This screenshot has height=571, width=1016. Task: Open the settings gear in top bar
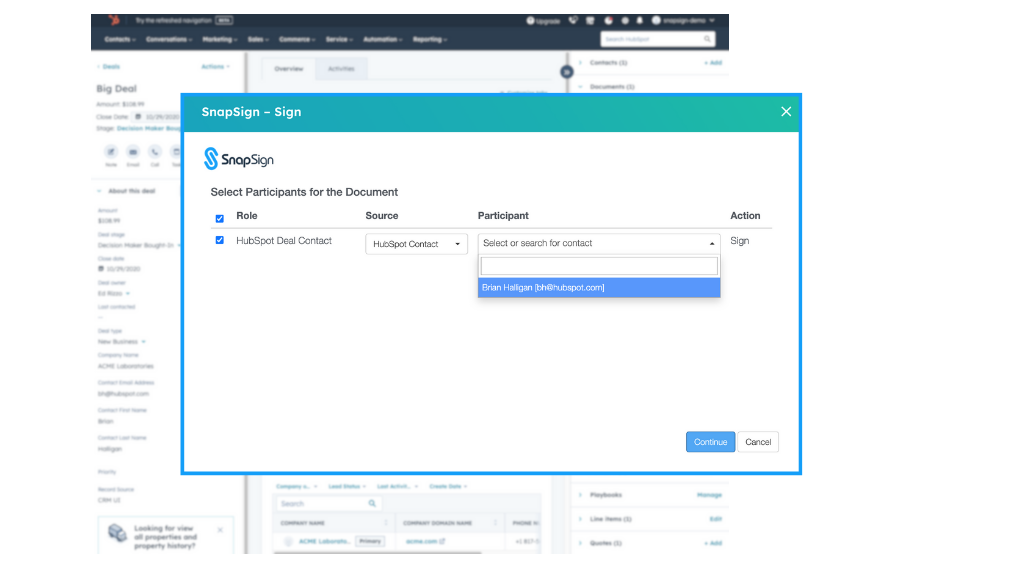coord(625,21)
